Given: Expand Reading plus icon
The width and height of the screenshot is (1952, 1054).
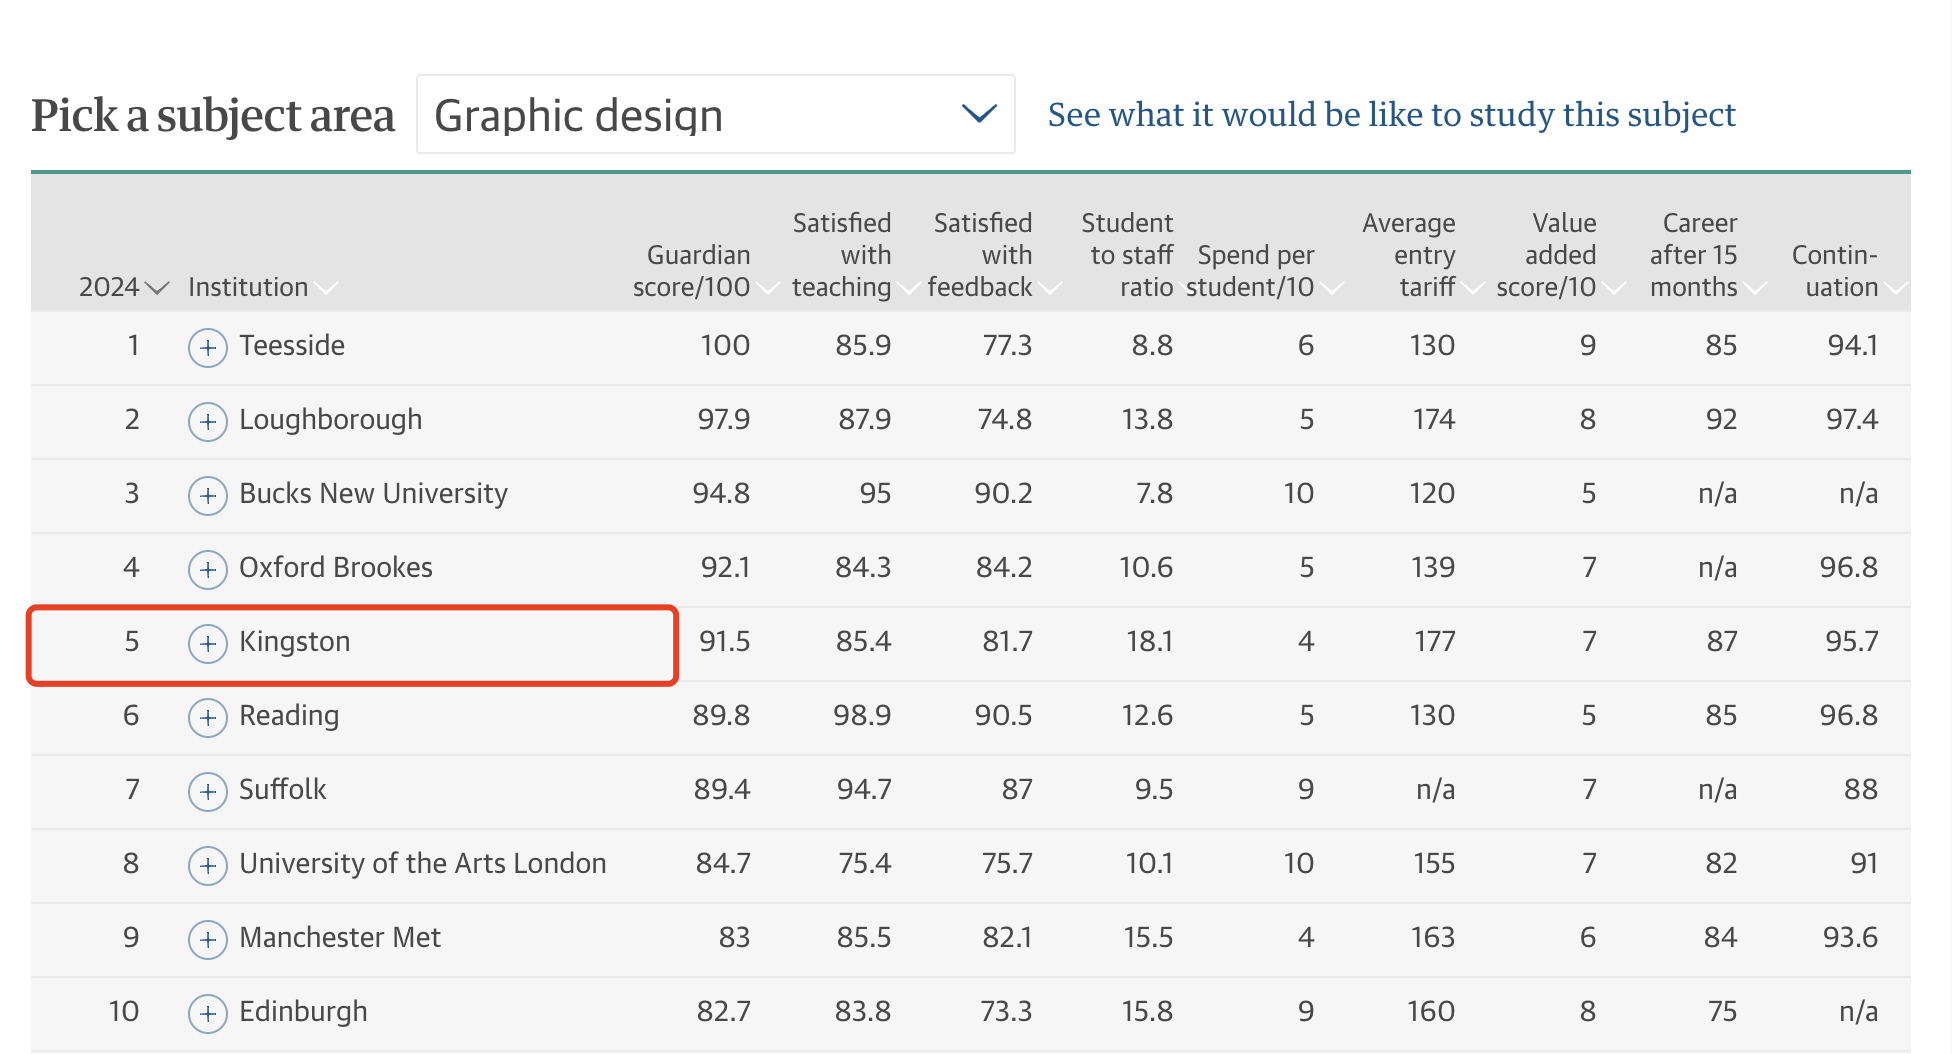Looking at the screenshot, I should [x=208, y=718].
